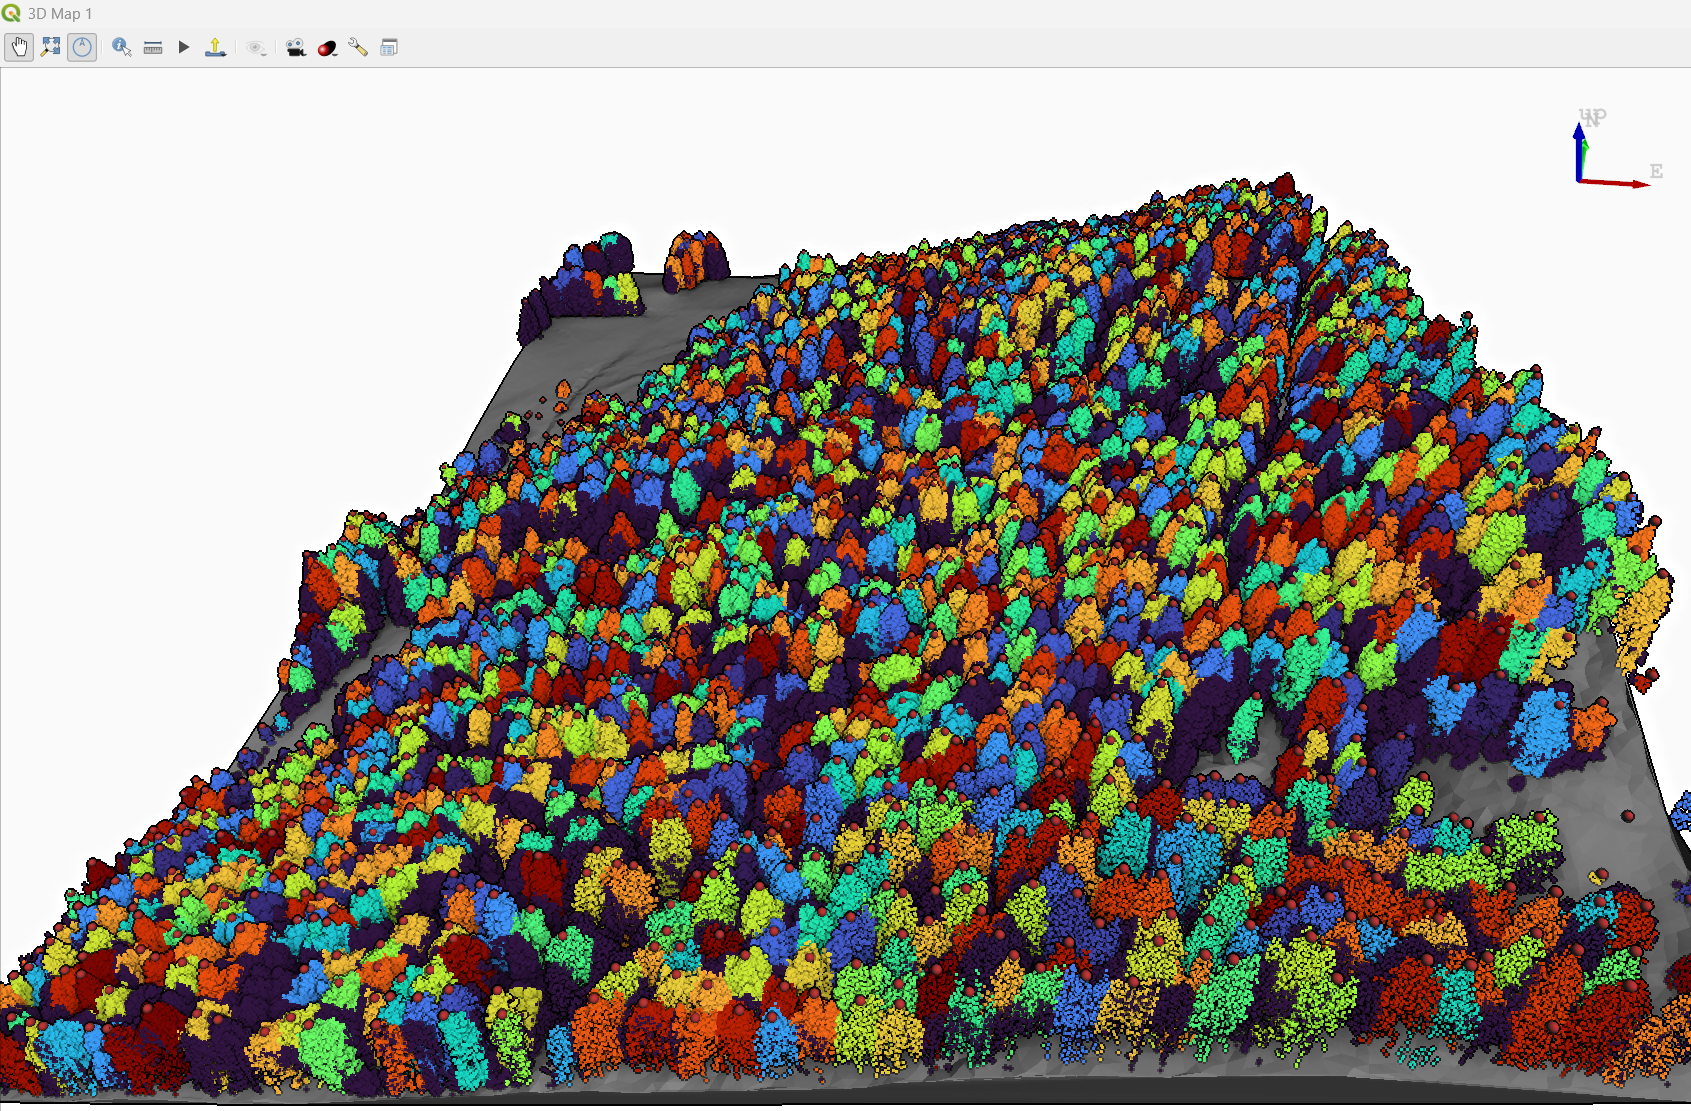Toggle dock 3D map view window
This screenshot has height=1111, width=1691.
pos(389,47)
